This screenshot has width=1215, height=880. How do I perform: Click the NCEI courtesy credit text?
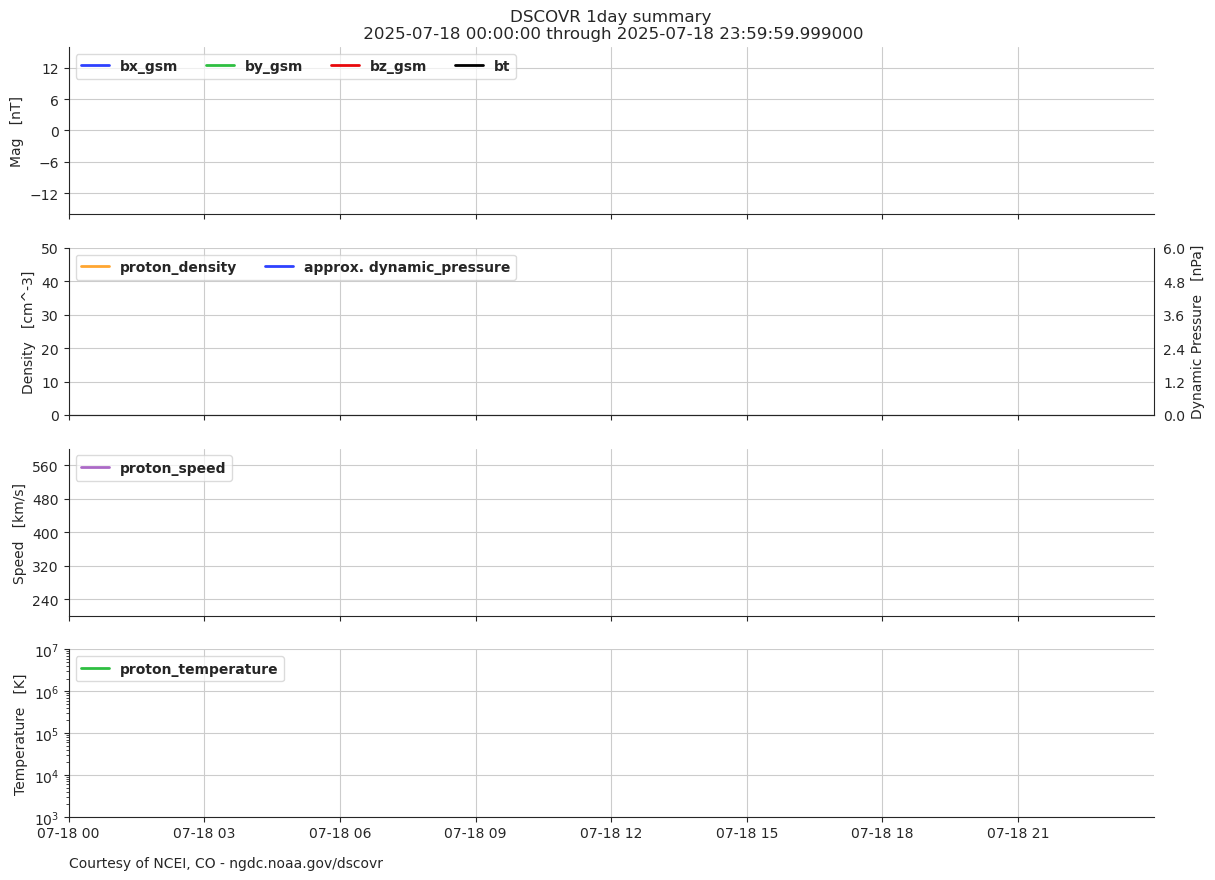coord(226,864)
